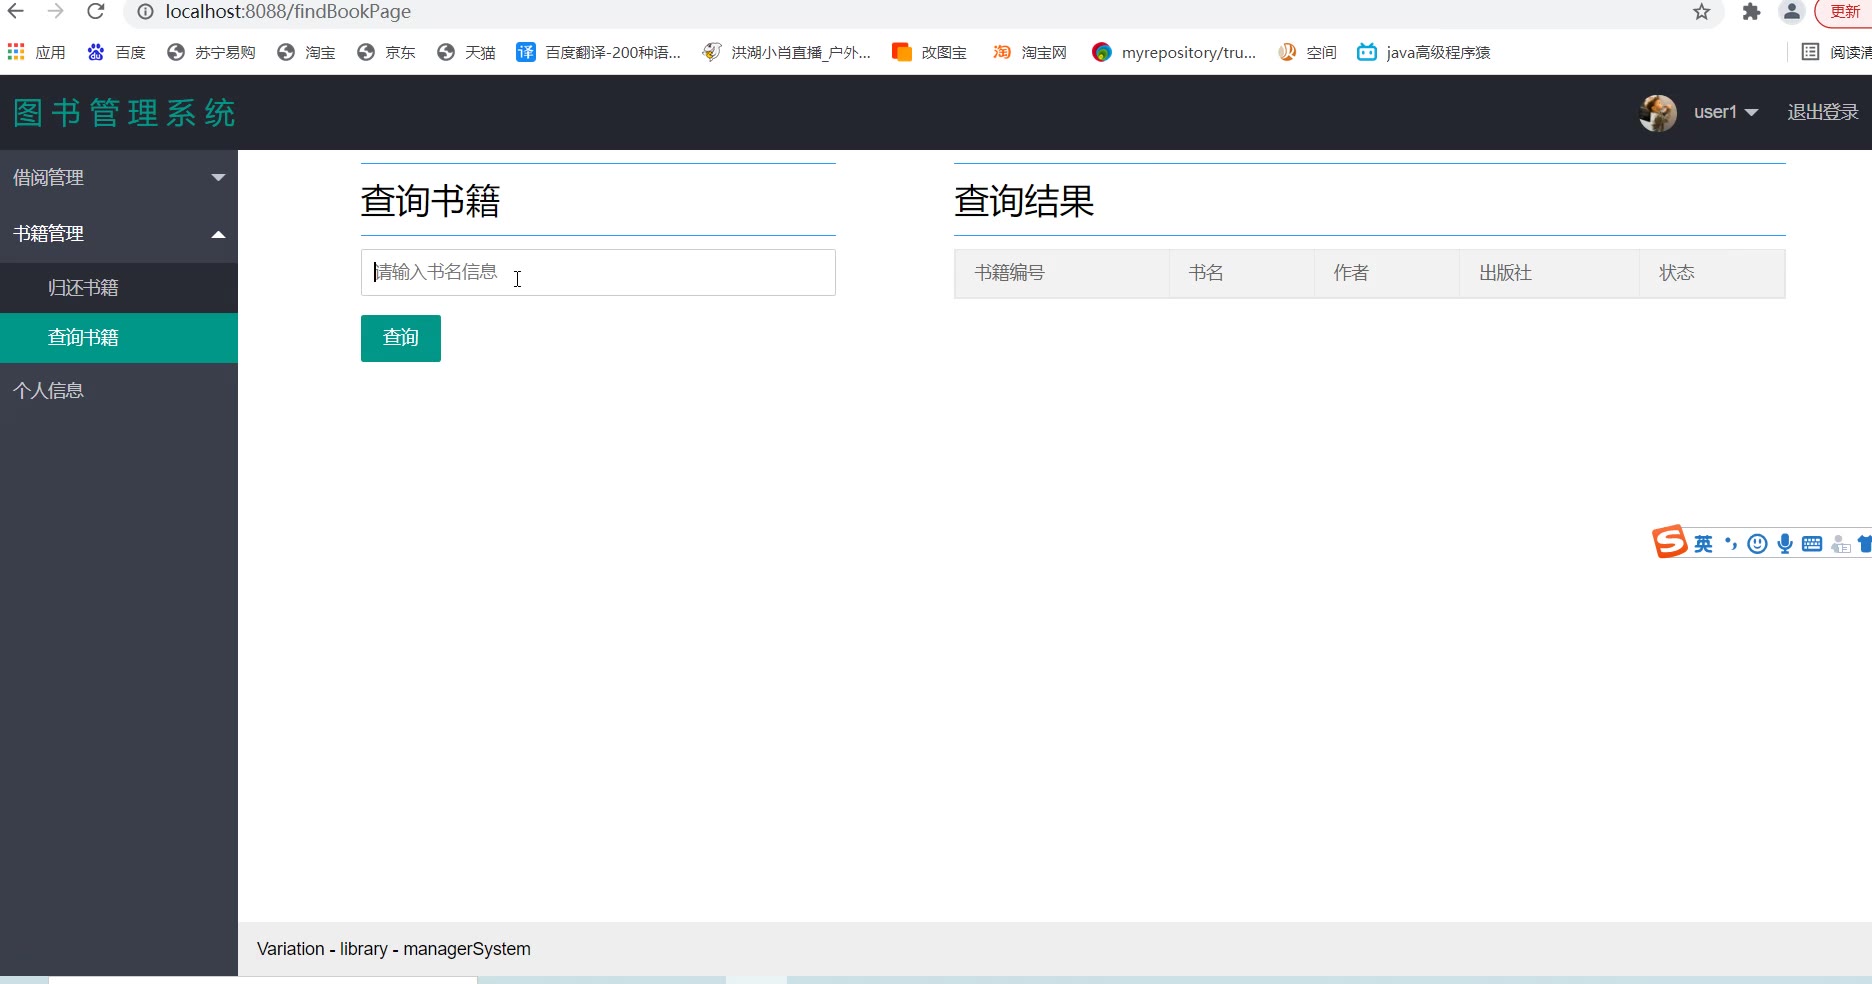
Task: Open the user1 account dropdown
Action: click(x=1725, y=112)
